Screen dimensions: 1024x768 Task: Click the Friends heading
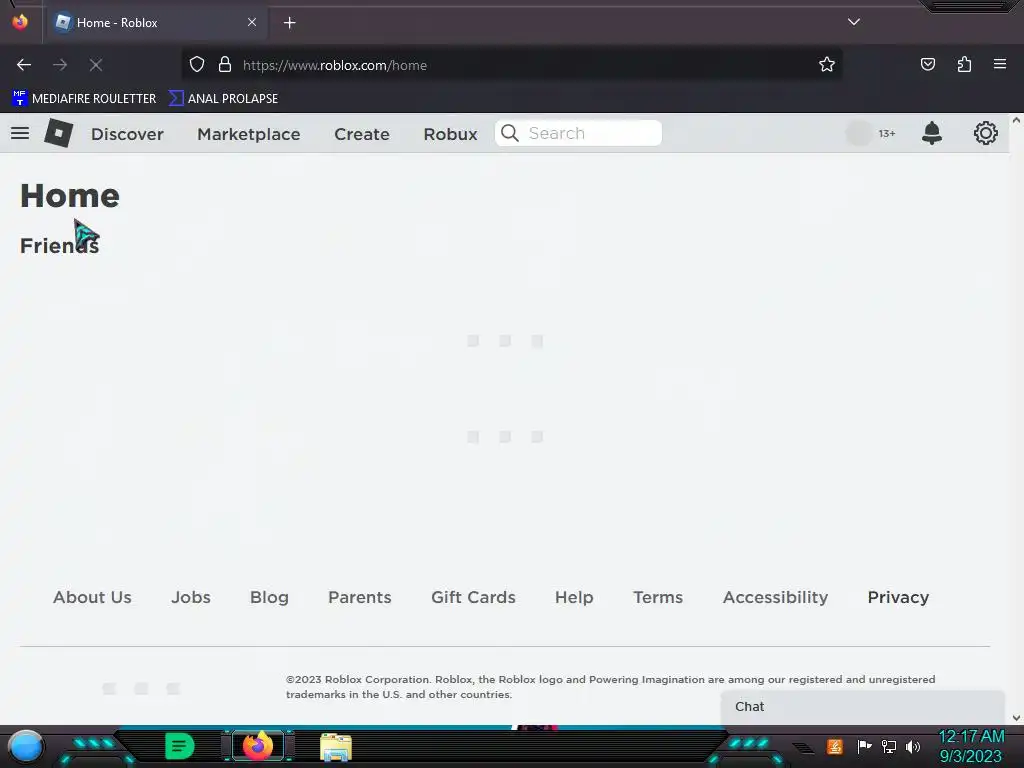point(59,246)
